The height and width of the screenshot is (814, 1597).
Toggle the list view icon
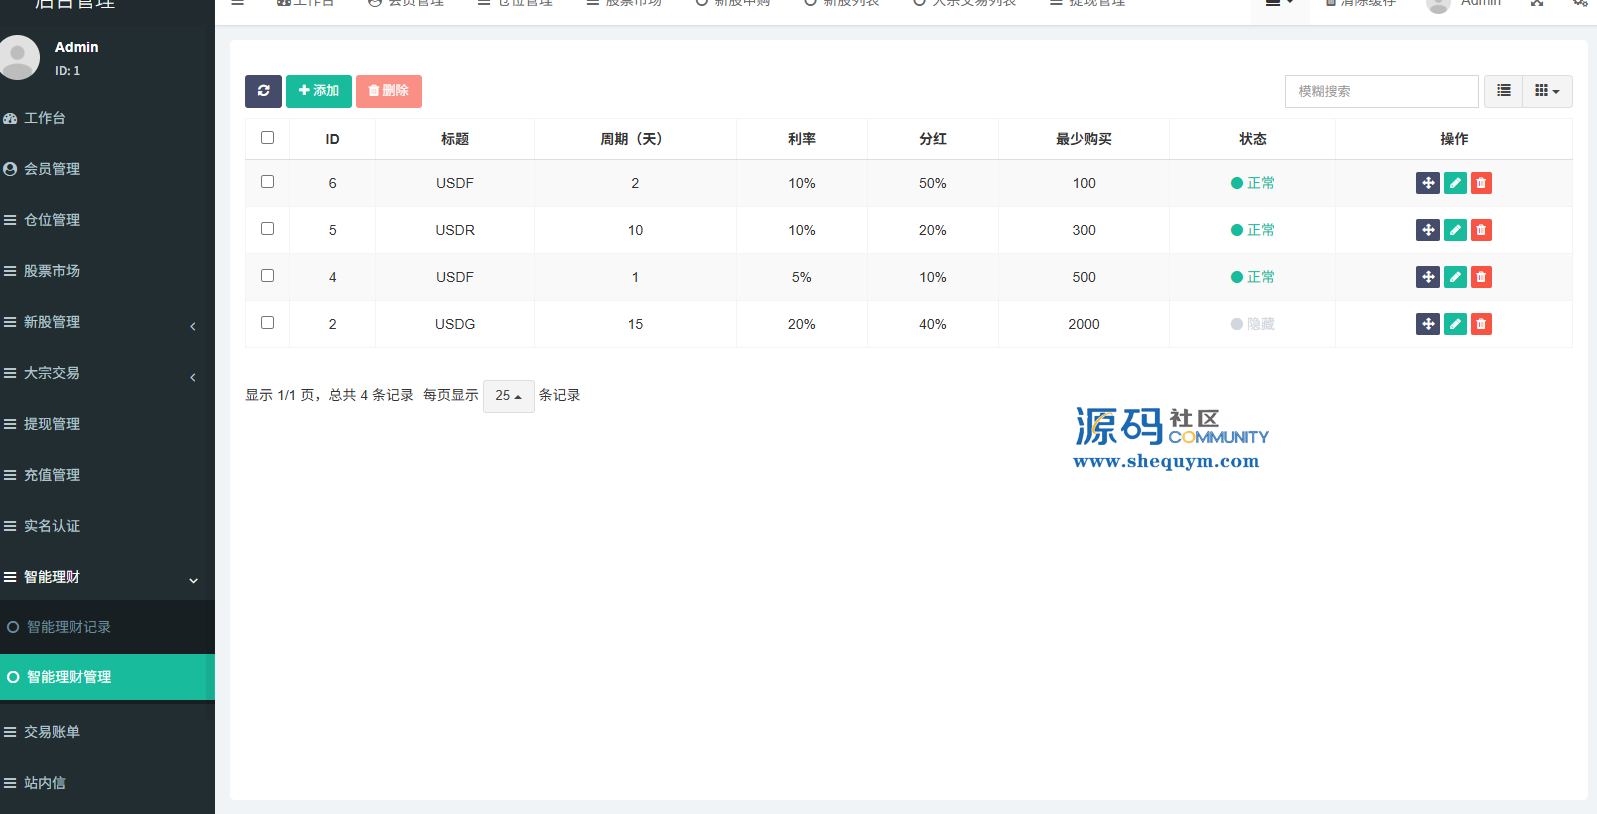tap(1503, 91)
